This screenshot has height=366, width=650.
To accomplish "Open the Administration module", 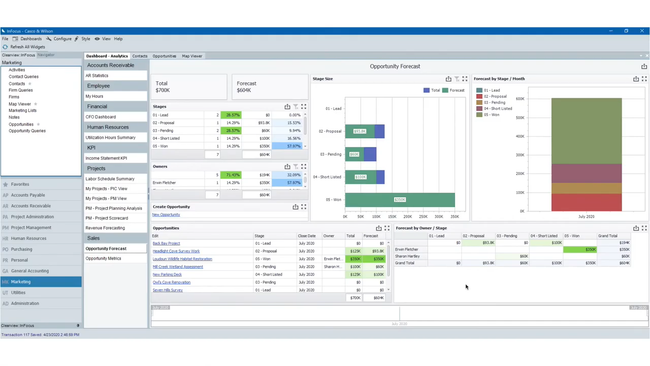I will tap(41, 303).
